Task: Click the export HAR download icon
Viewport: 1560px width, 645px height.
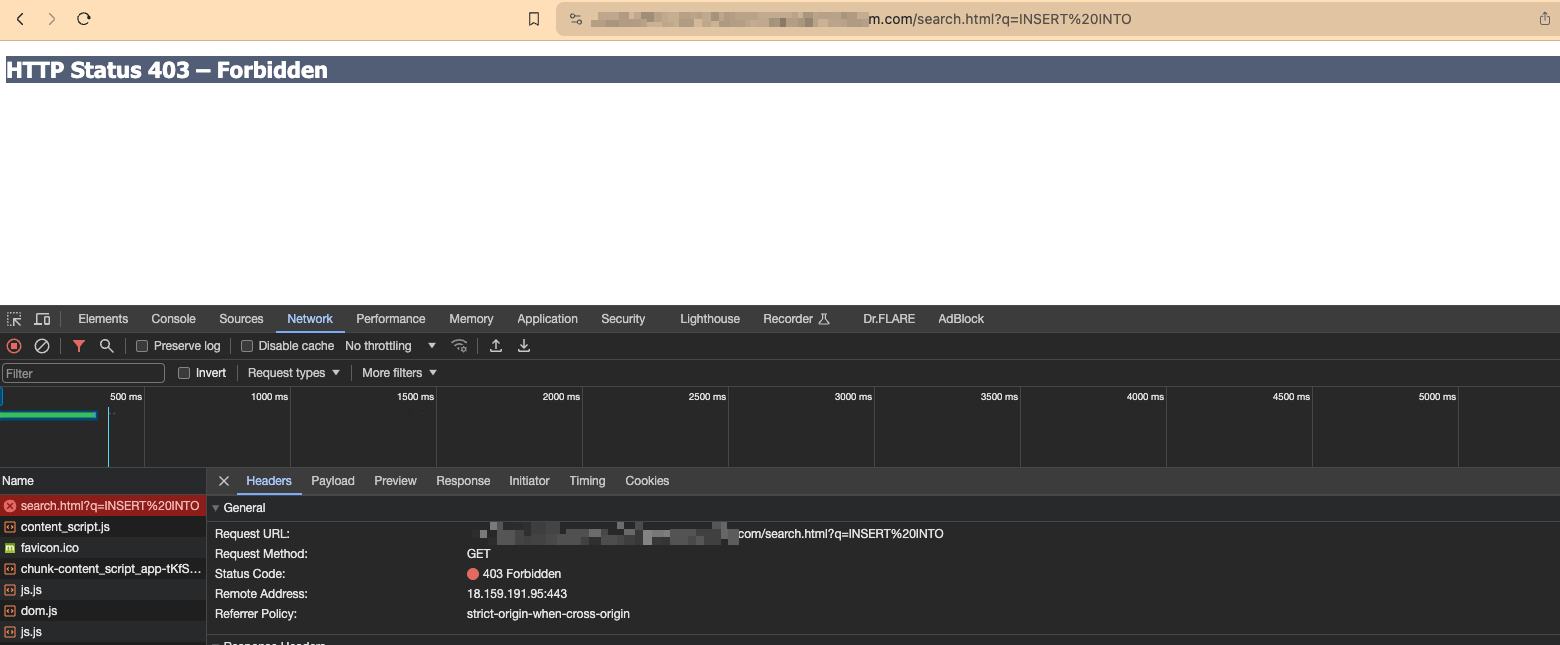Action: coord(523,346)
